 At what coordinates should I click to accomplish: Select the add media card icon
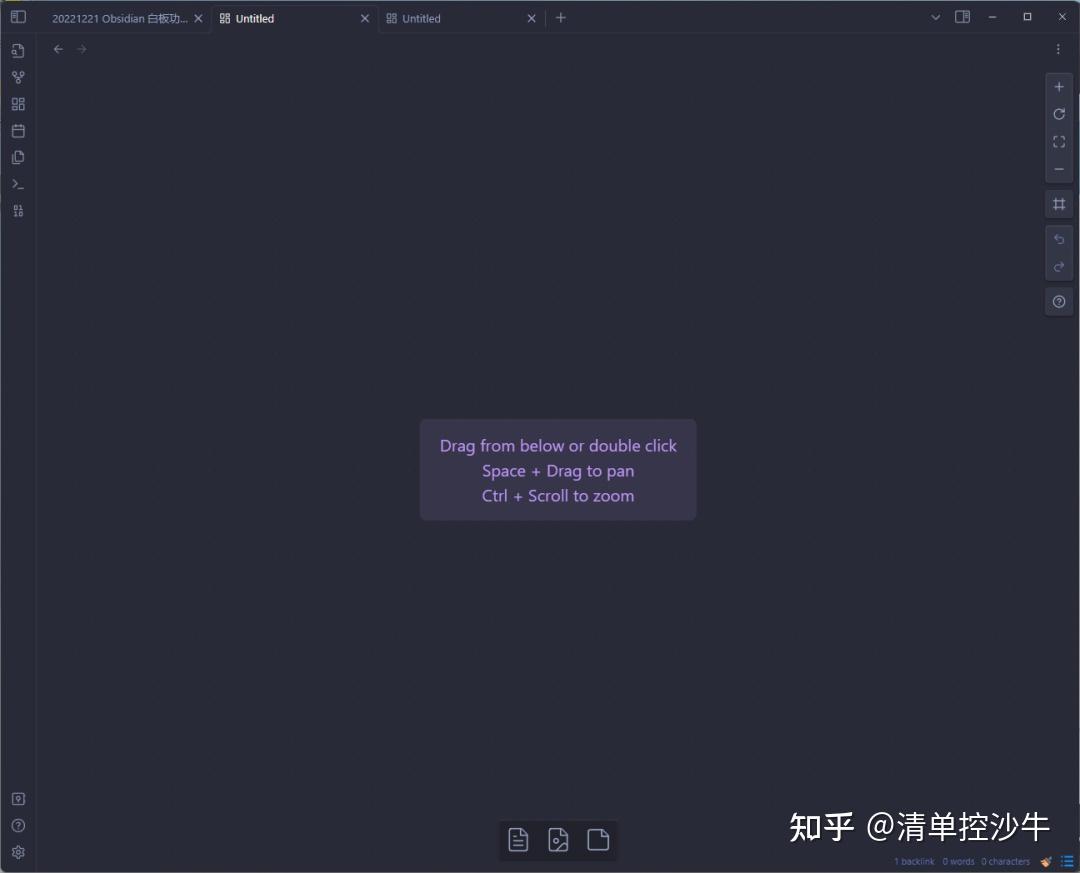[x=558, y=840]
